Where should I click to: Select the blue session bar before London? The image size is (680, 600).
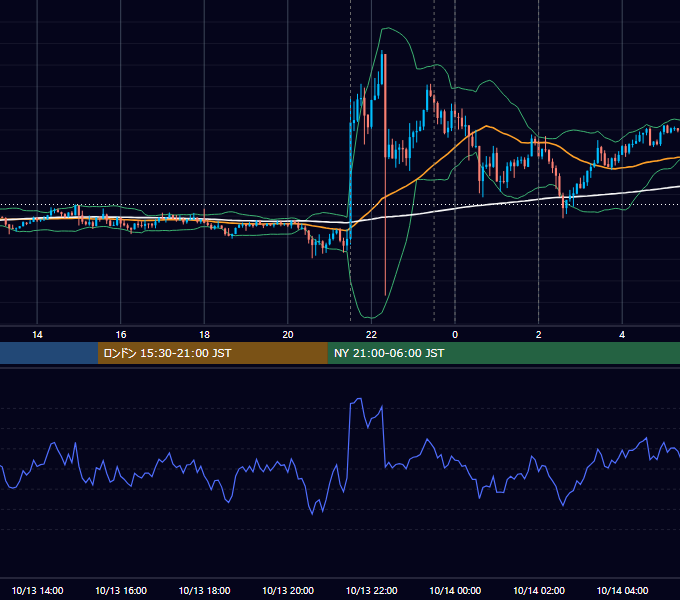(49, 353)
